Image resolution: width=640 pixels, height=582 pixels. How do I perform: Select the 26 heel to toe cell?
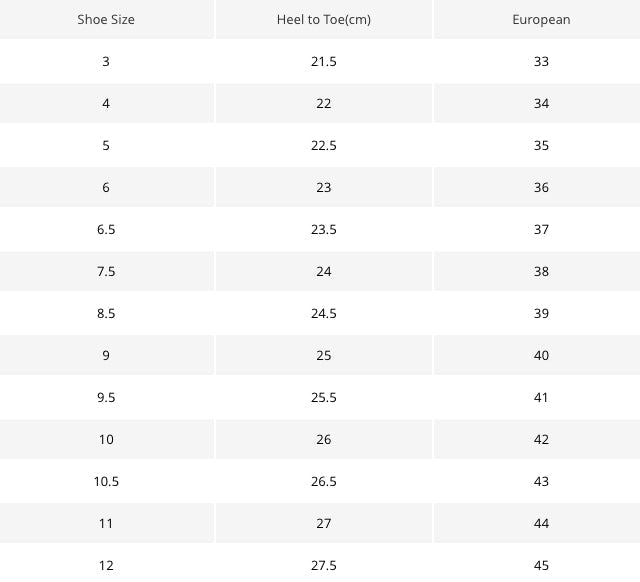click(x=323, y=440)
